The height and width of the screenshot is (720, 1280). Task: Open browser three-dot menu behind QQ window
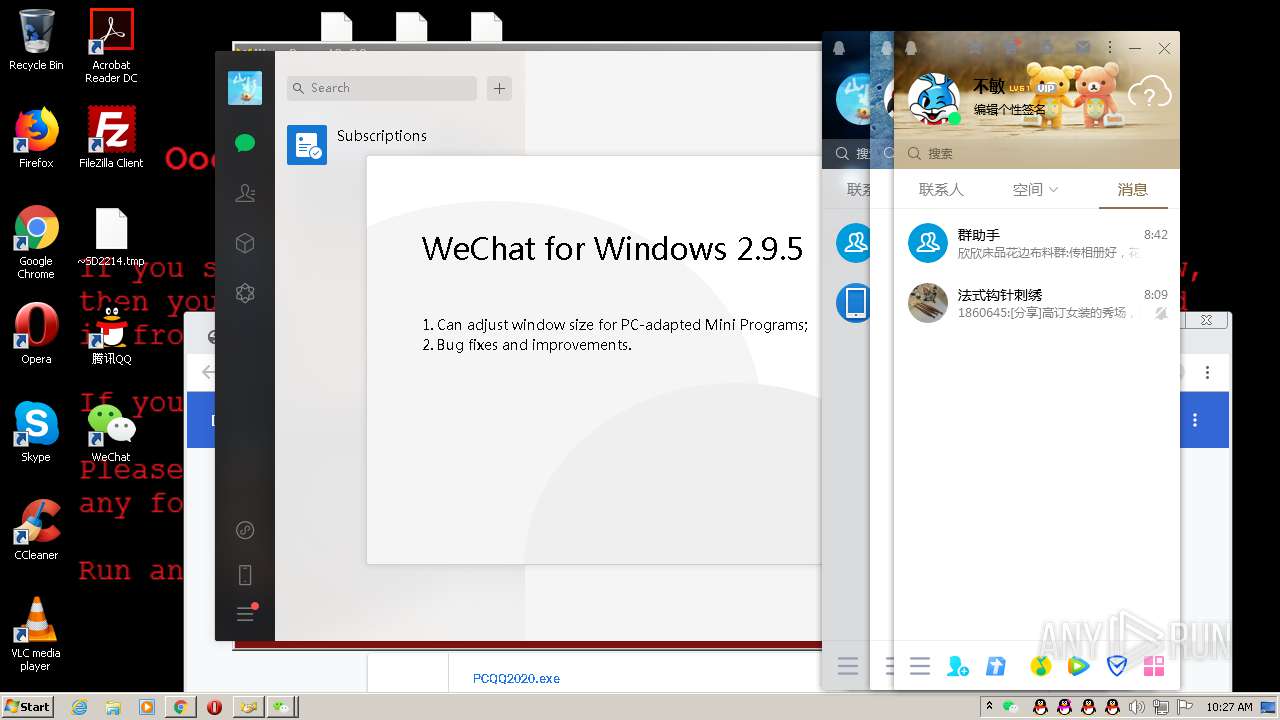[x=1207, y=372]
